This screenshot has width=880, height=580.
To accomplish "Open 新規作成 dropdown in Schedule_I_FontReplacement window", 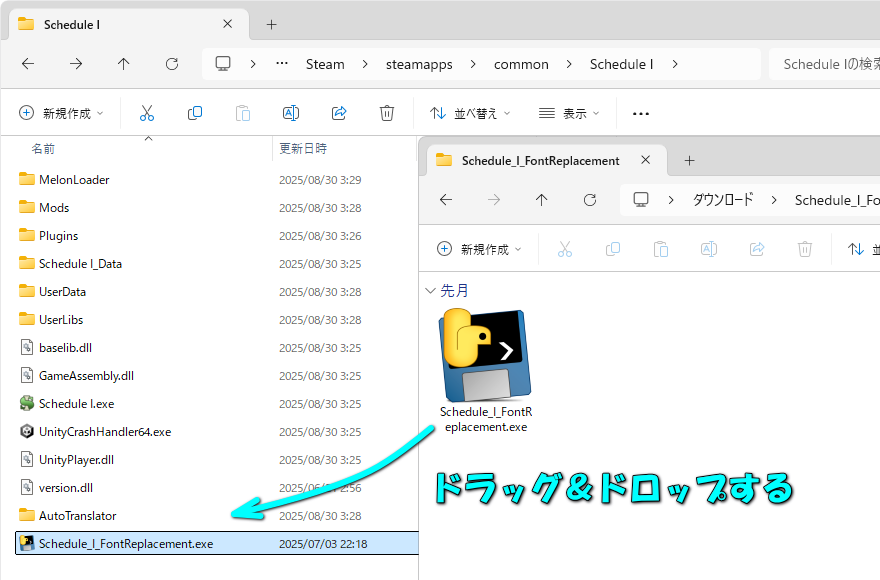I will pos(479,249).
